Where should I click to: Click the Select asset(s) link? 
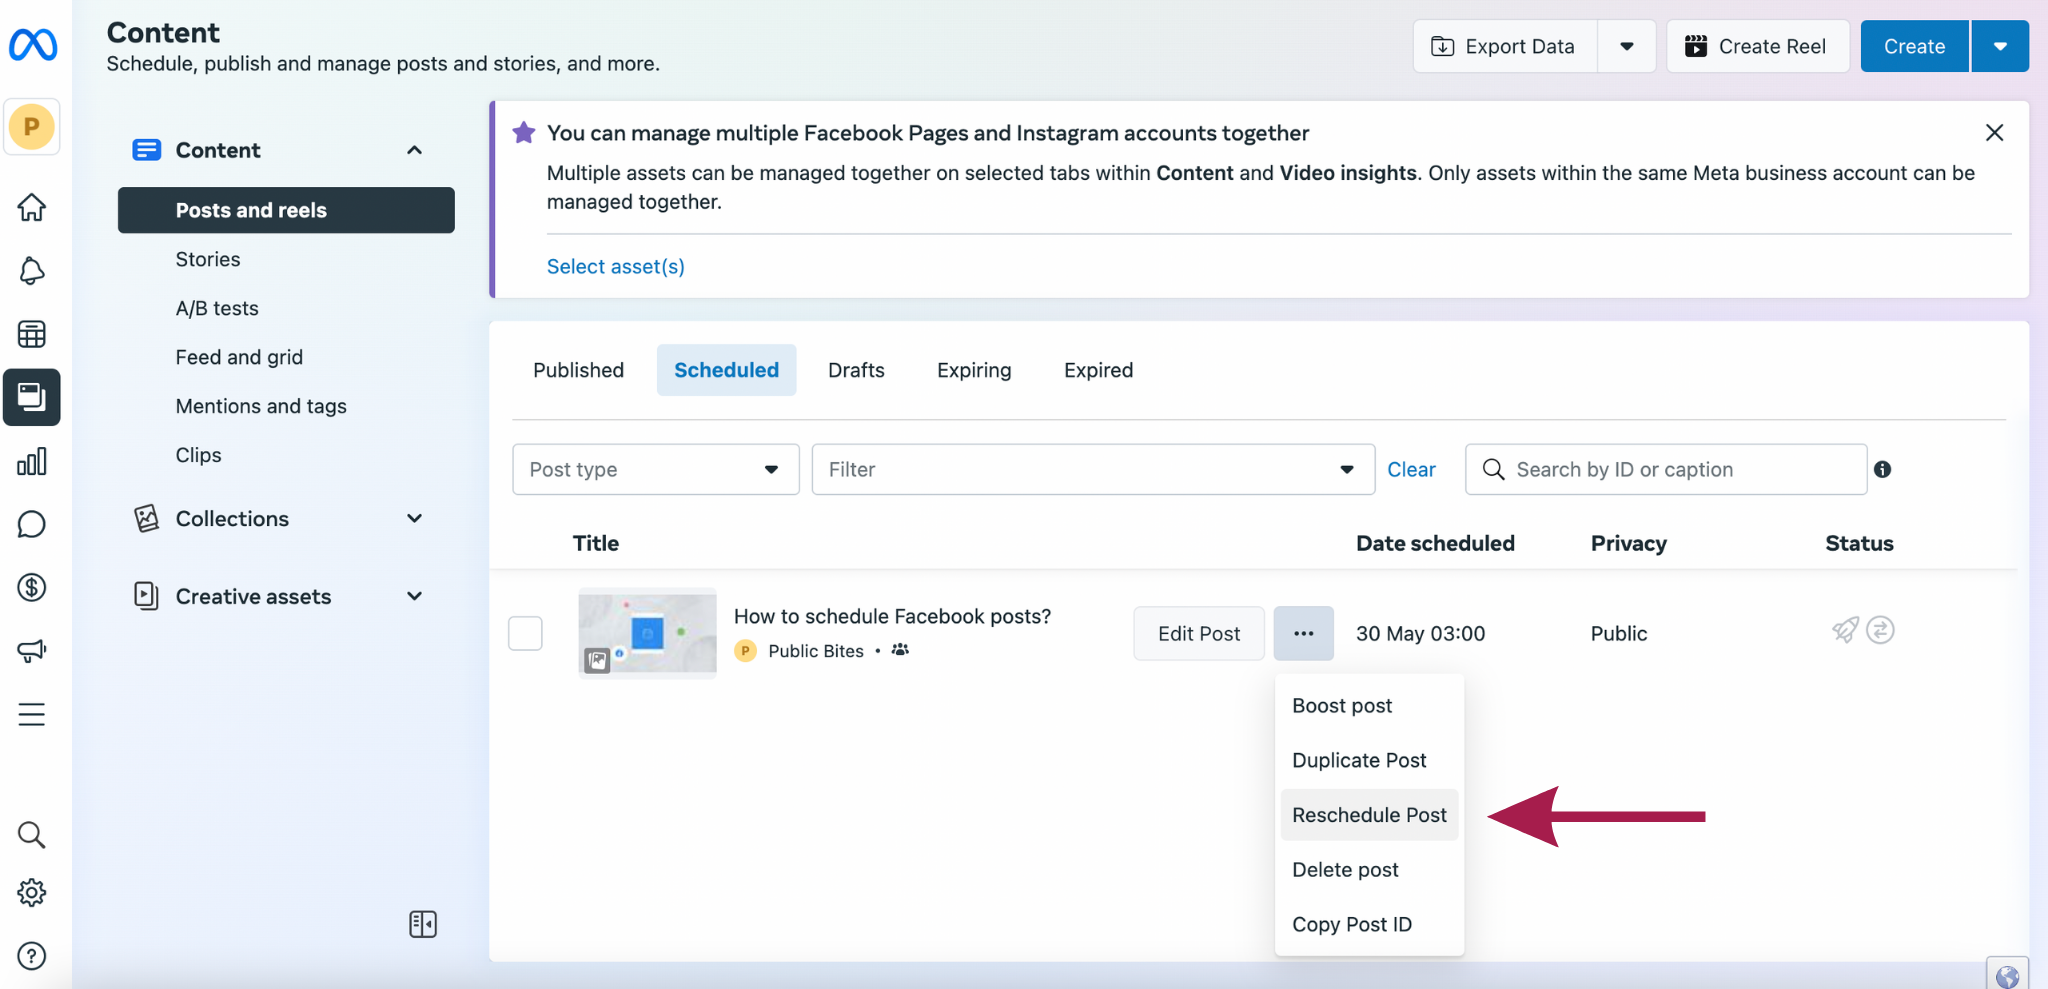[615, 266]
